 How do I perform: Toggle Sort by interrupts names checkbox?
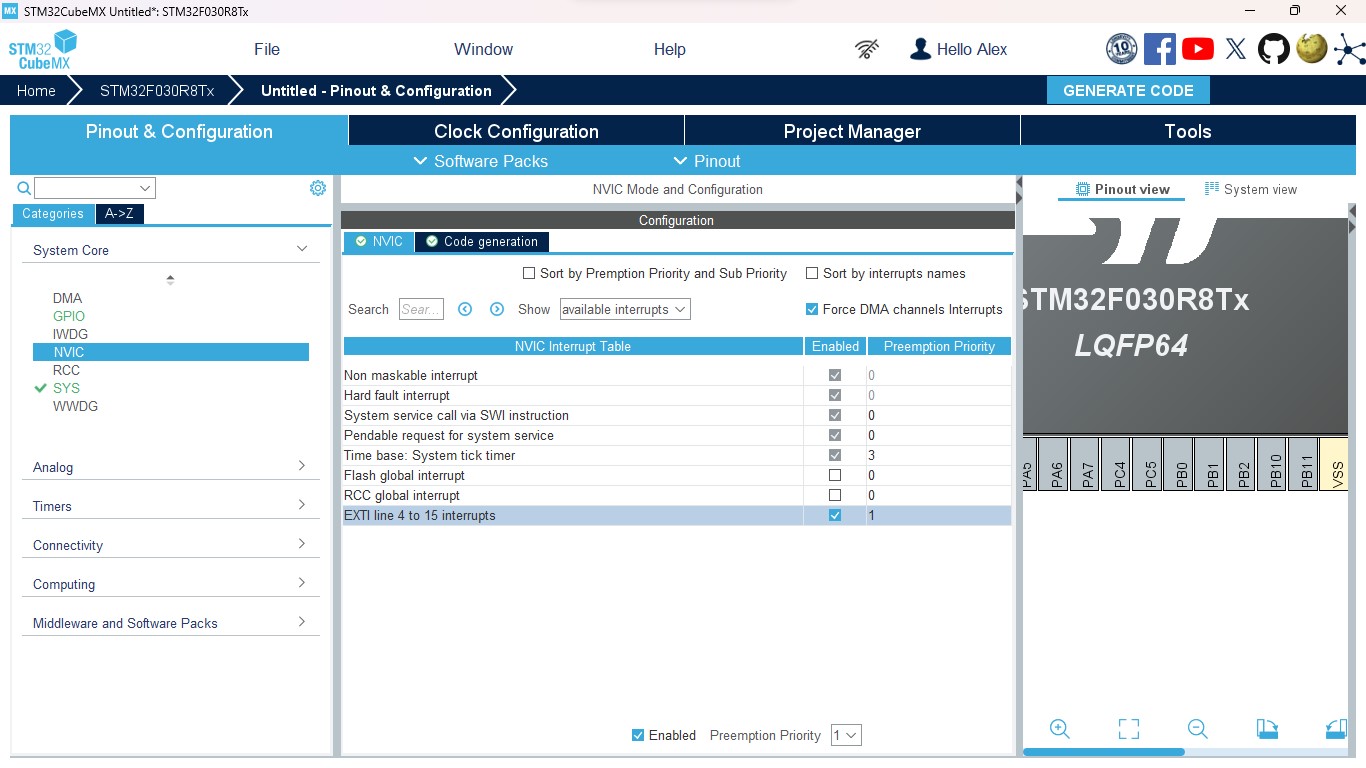pos(812,273)
